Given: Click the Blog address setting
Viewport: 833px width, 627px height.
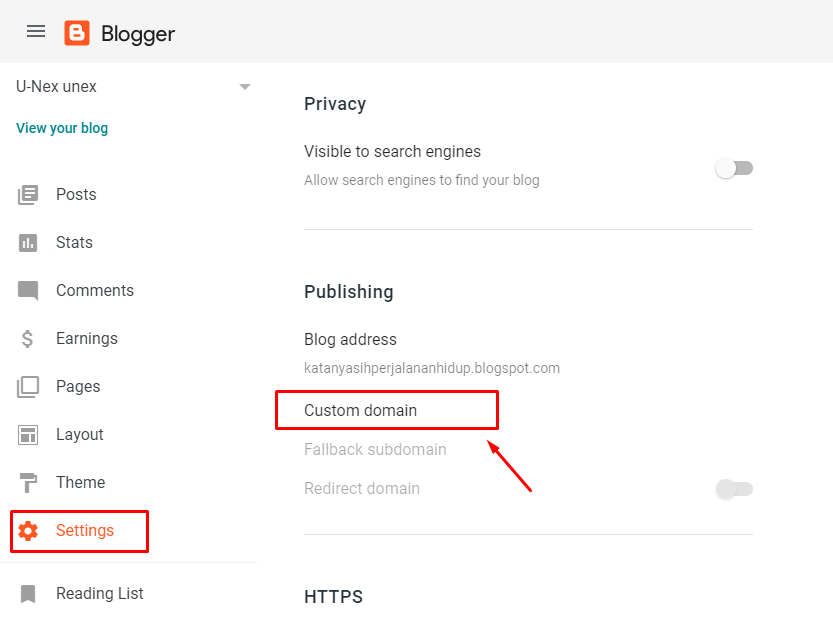Looking at the screenshot, I should [x=350, y=340].
